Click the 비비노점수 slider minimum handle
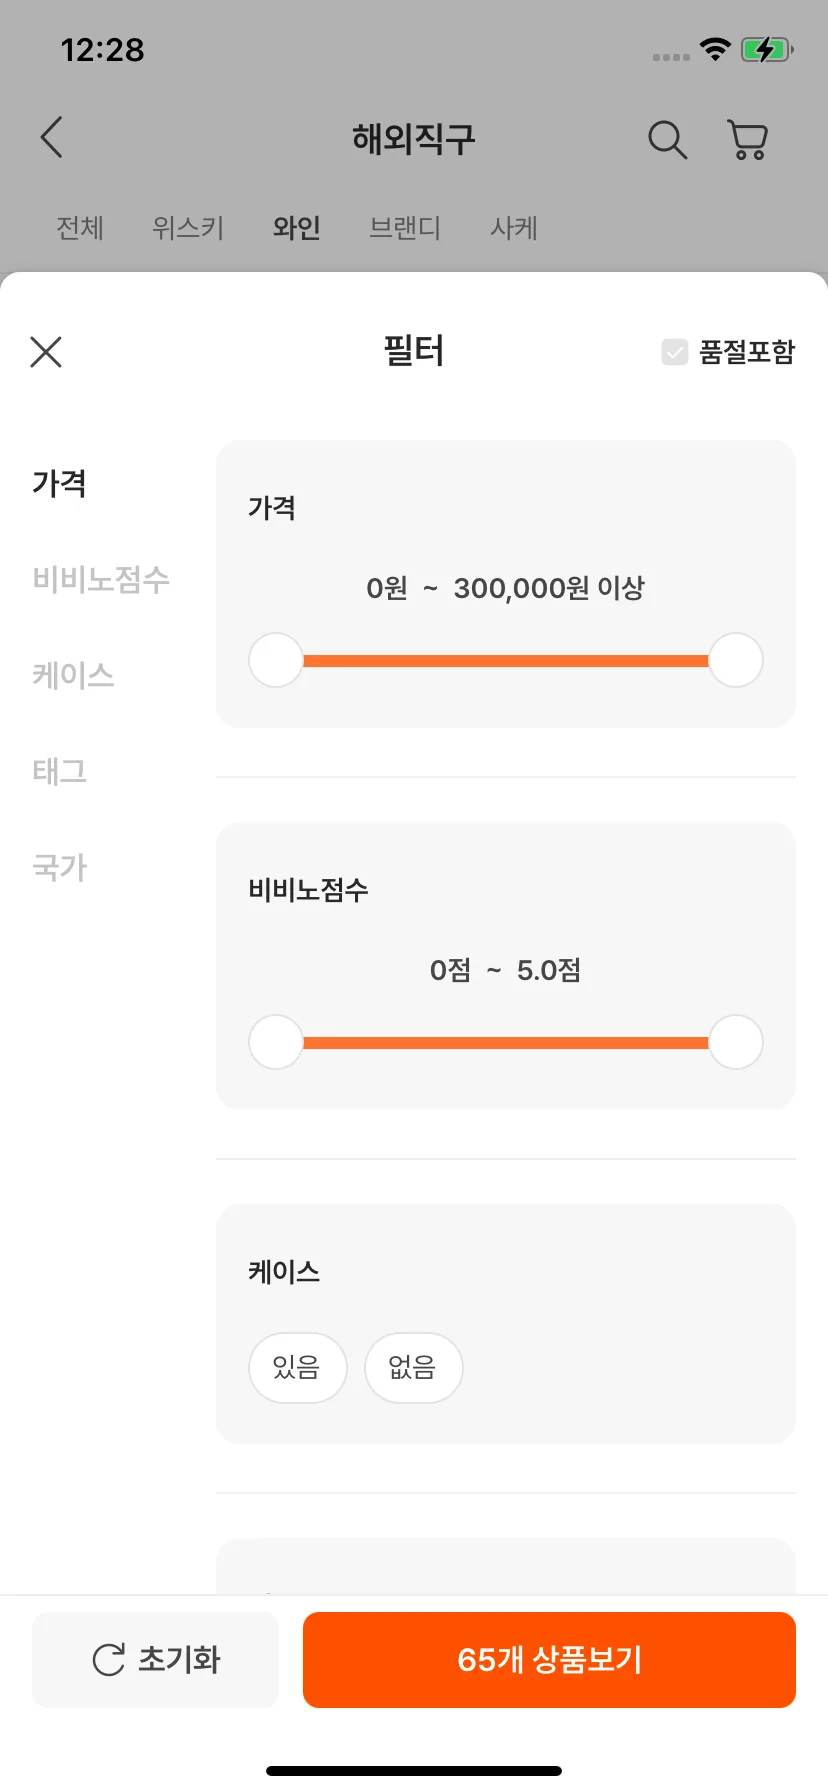The image size is (828, 1792). click(276, 1042)
